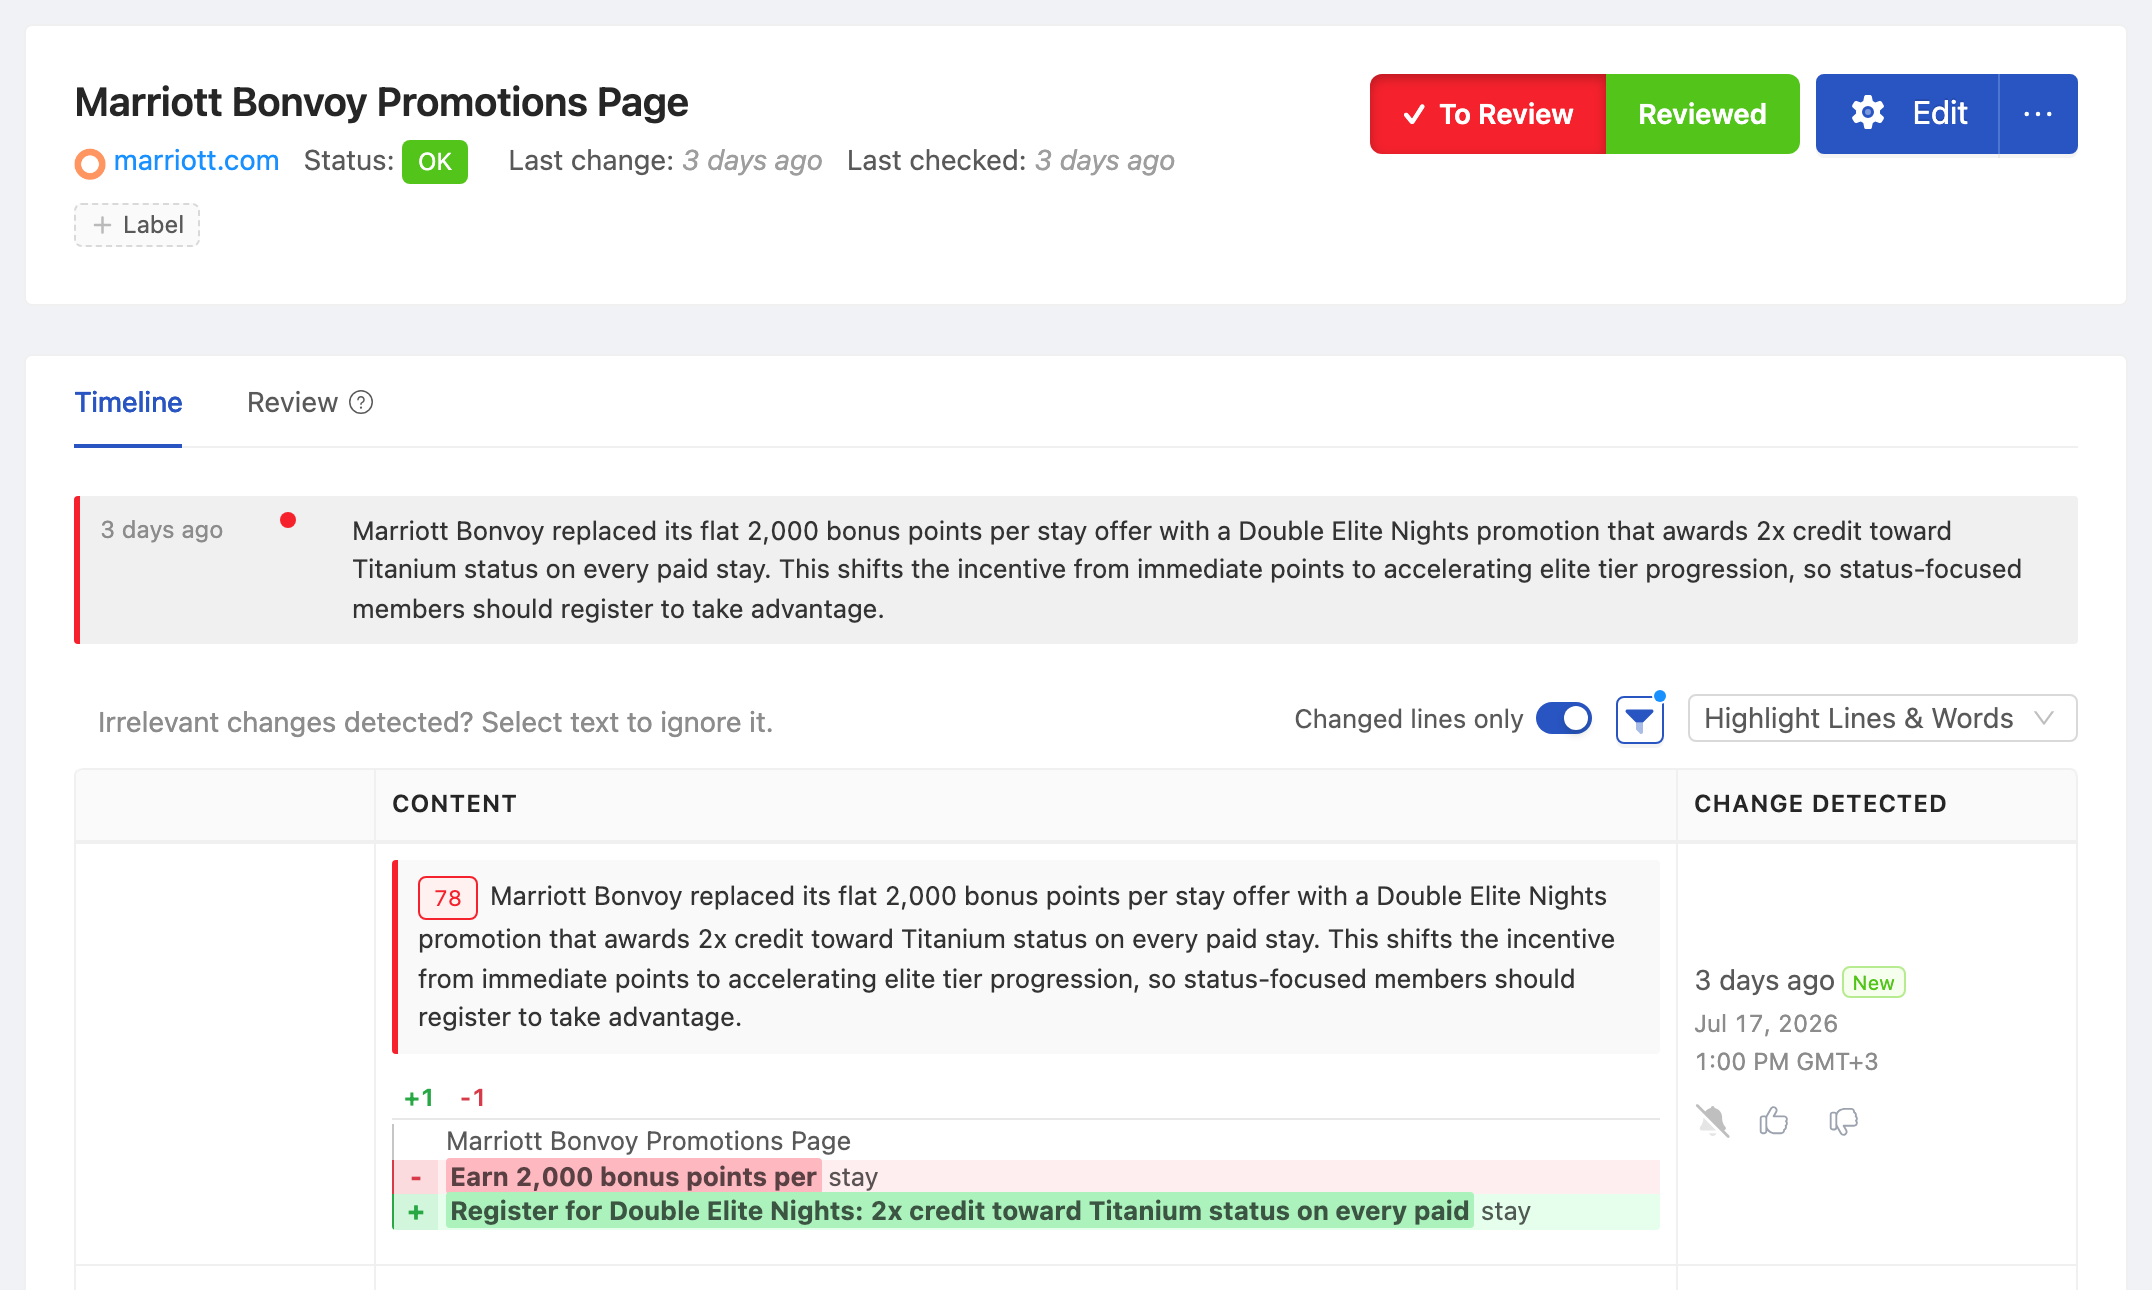The height and width of the screenshot is (1290, 2152).
Task: Click the green New badge
Action: coord(1873,982)
